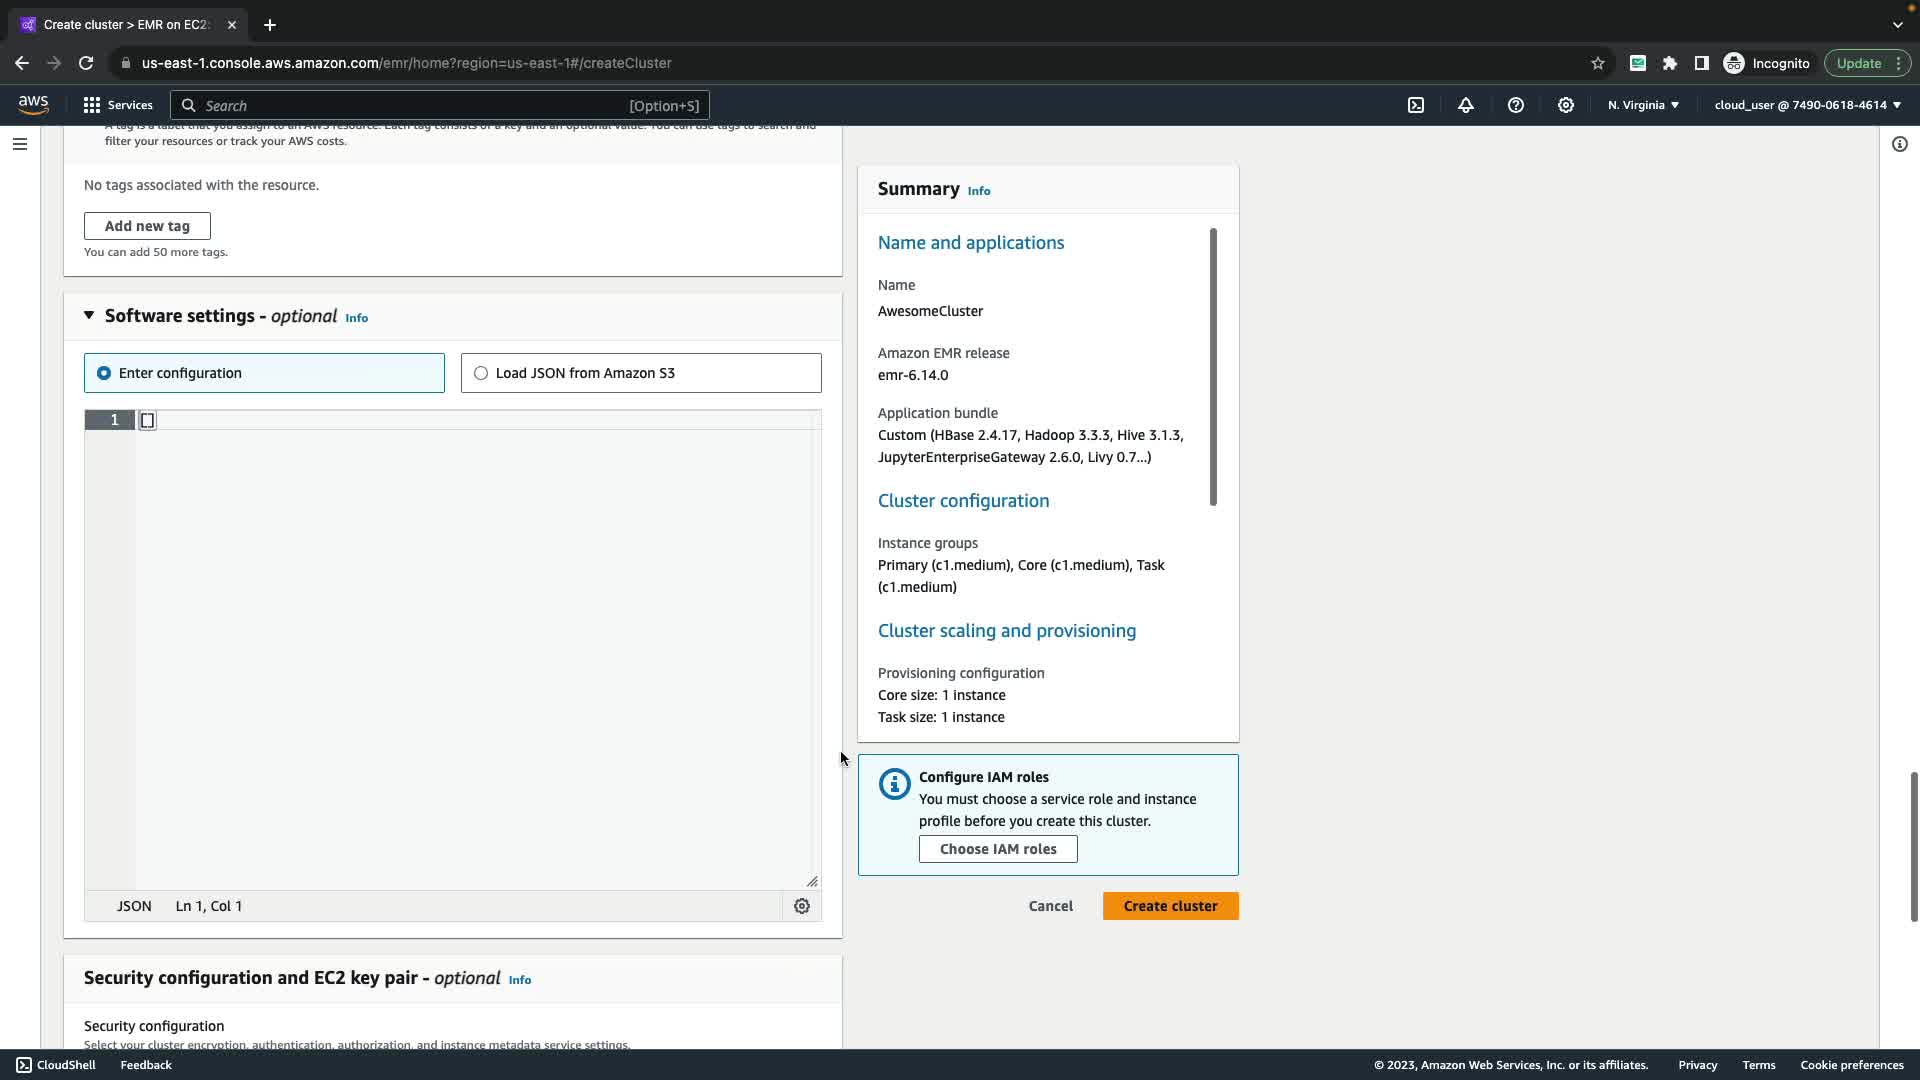The height and width of the screenshot is (1080, 1920).
Task: Open the left hamburger navigation menu
Action: (19, 144)
